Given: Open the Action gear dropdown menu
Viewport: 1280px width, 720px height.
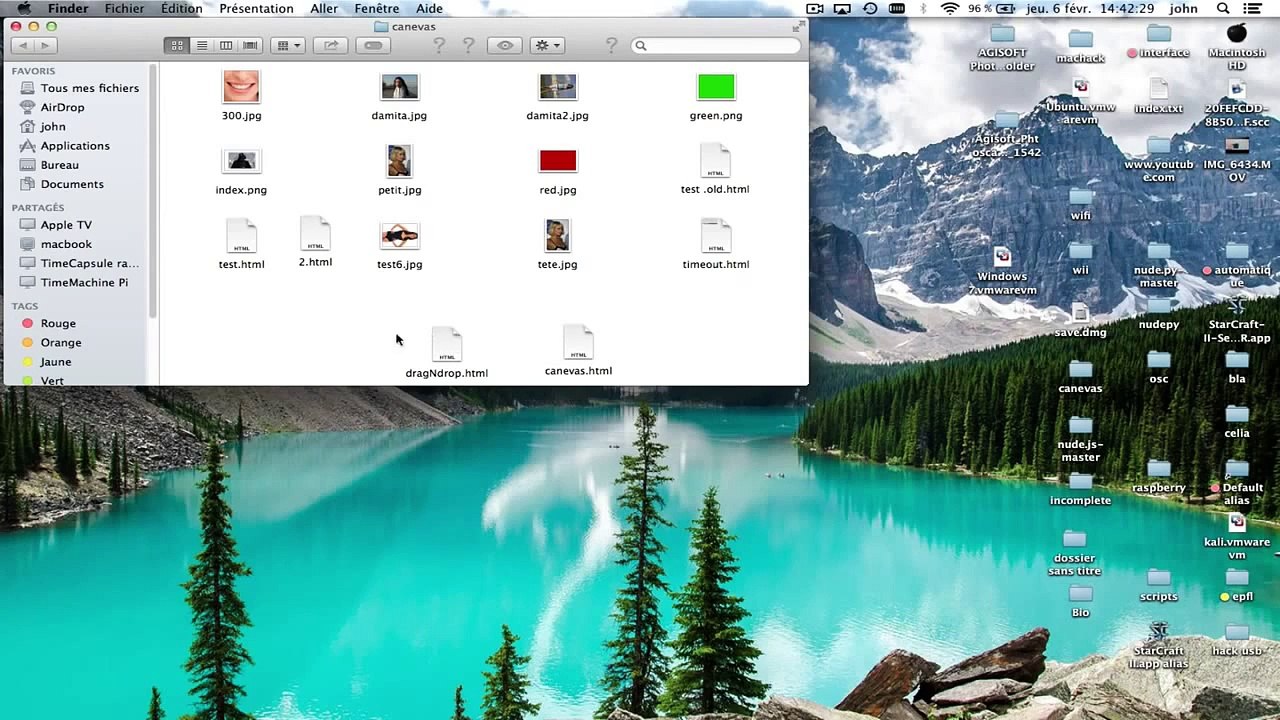Looking at the screenshot, I should [547, 45].
